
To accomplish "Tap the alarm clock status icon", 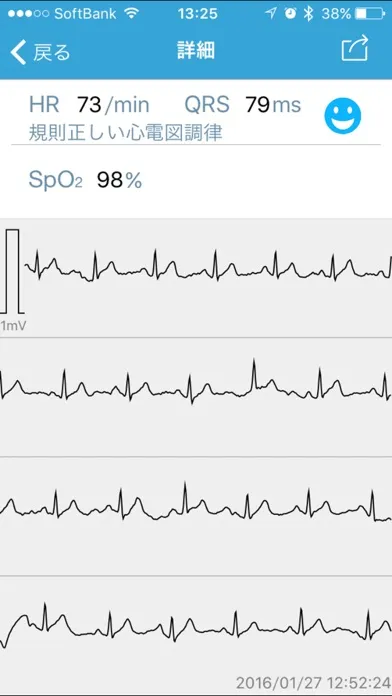I will (x=290, y=13).
